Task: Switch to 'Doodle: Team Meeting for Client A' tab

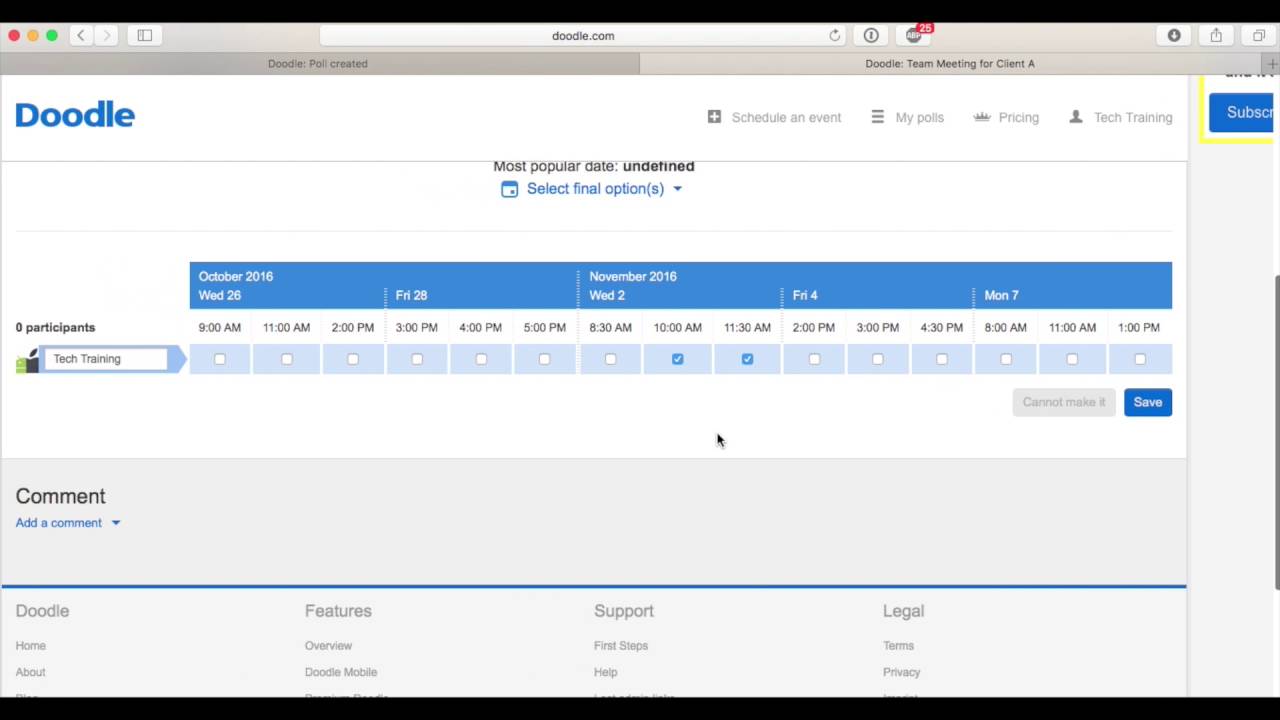Action: pyautogui.click(x=950, y=63)
